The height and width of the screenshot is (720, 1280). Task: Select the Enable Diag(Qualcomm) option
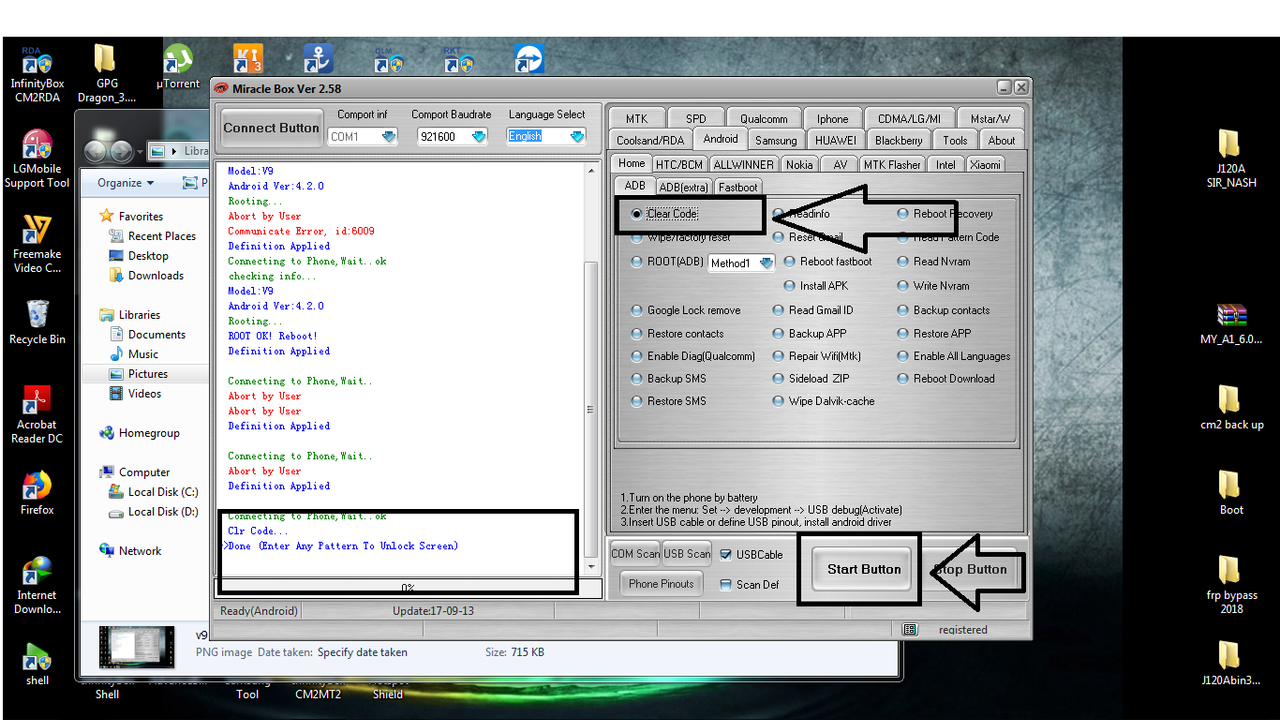tap(638, 357)
